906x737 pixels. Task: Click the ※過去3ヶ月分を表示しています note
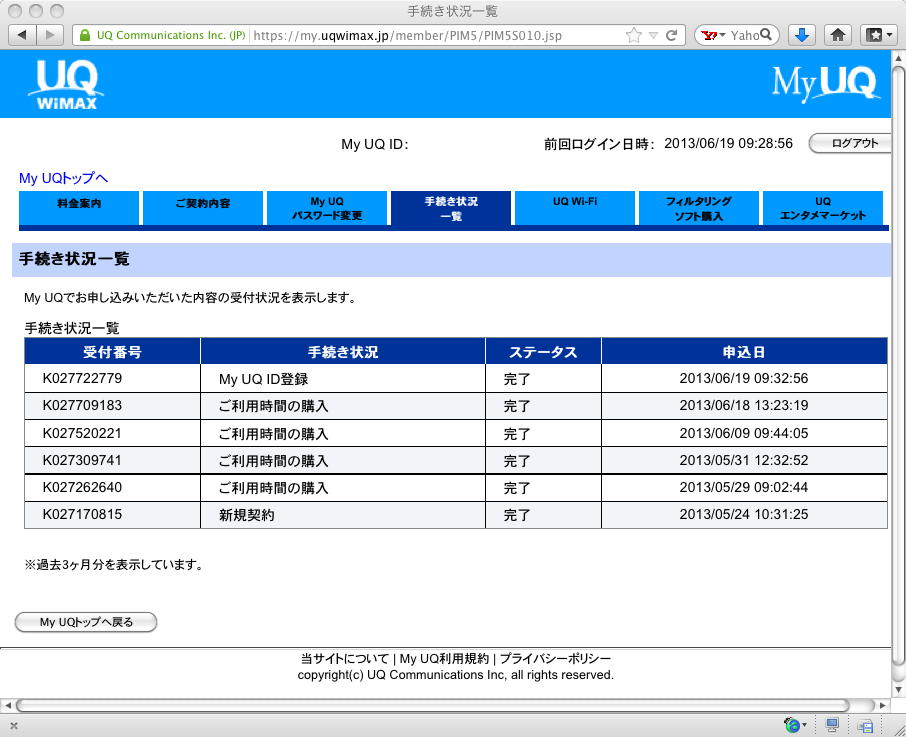pyautogui.click(x=115, y=565)
